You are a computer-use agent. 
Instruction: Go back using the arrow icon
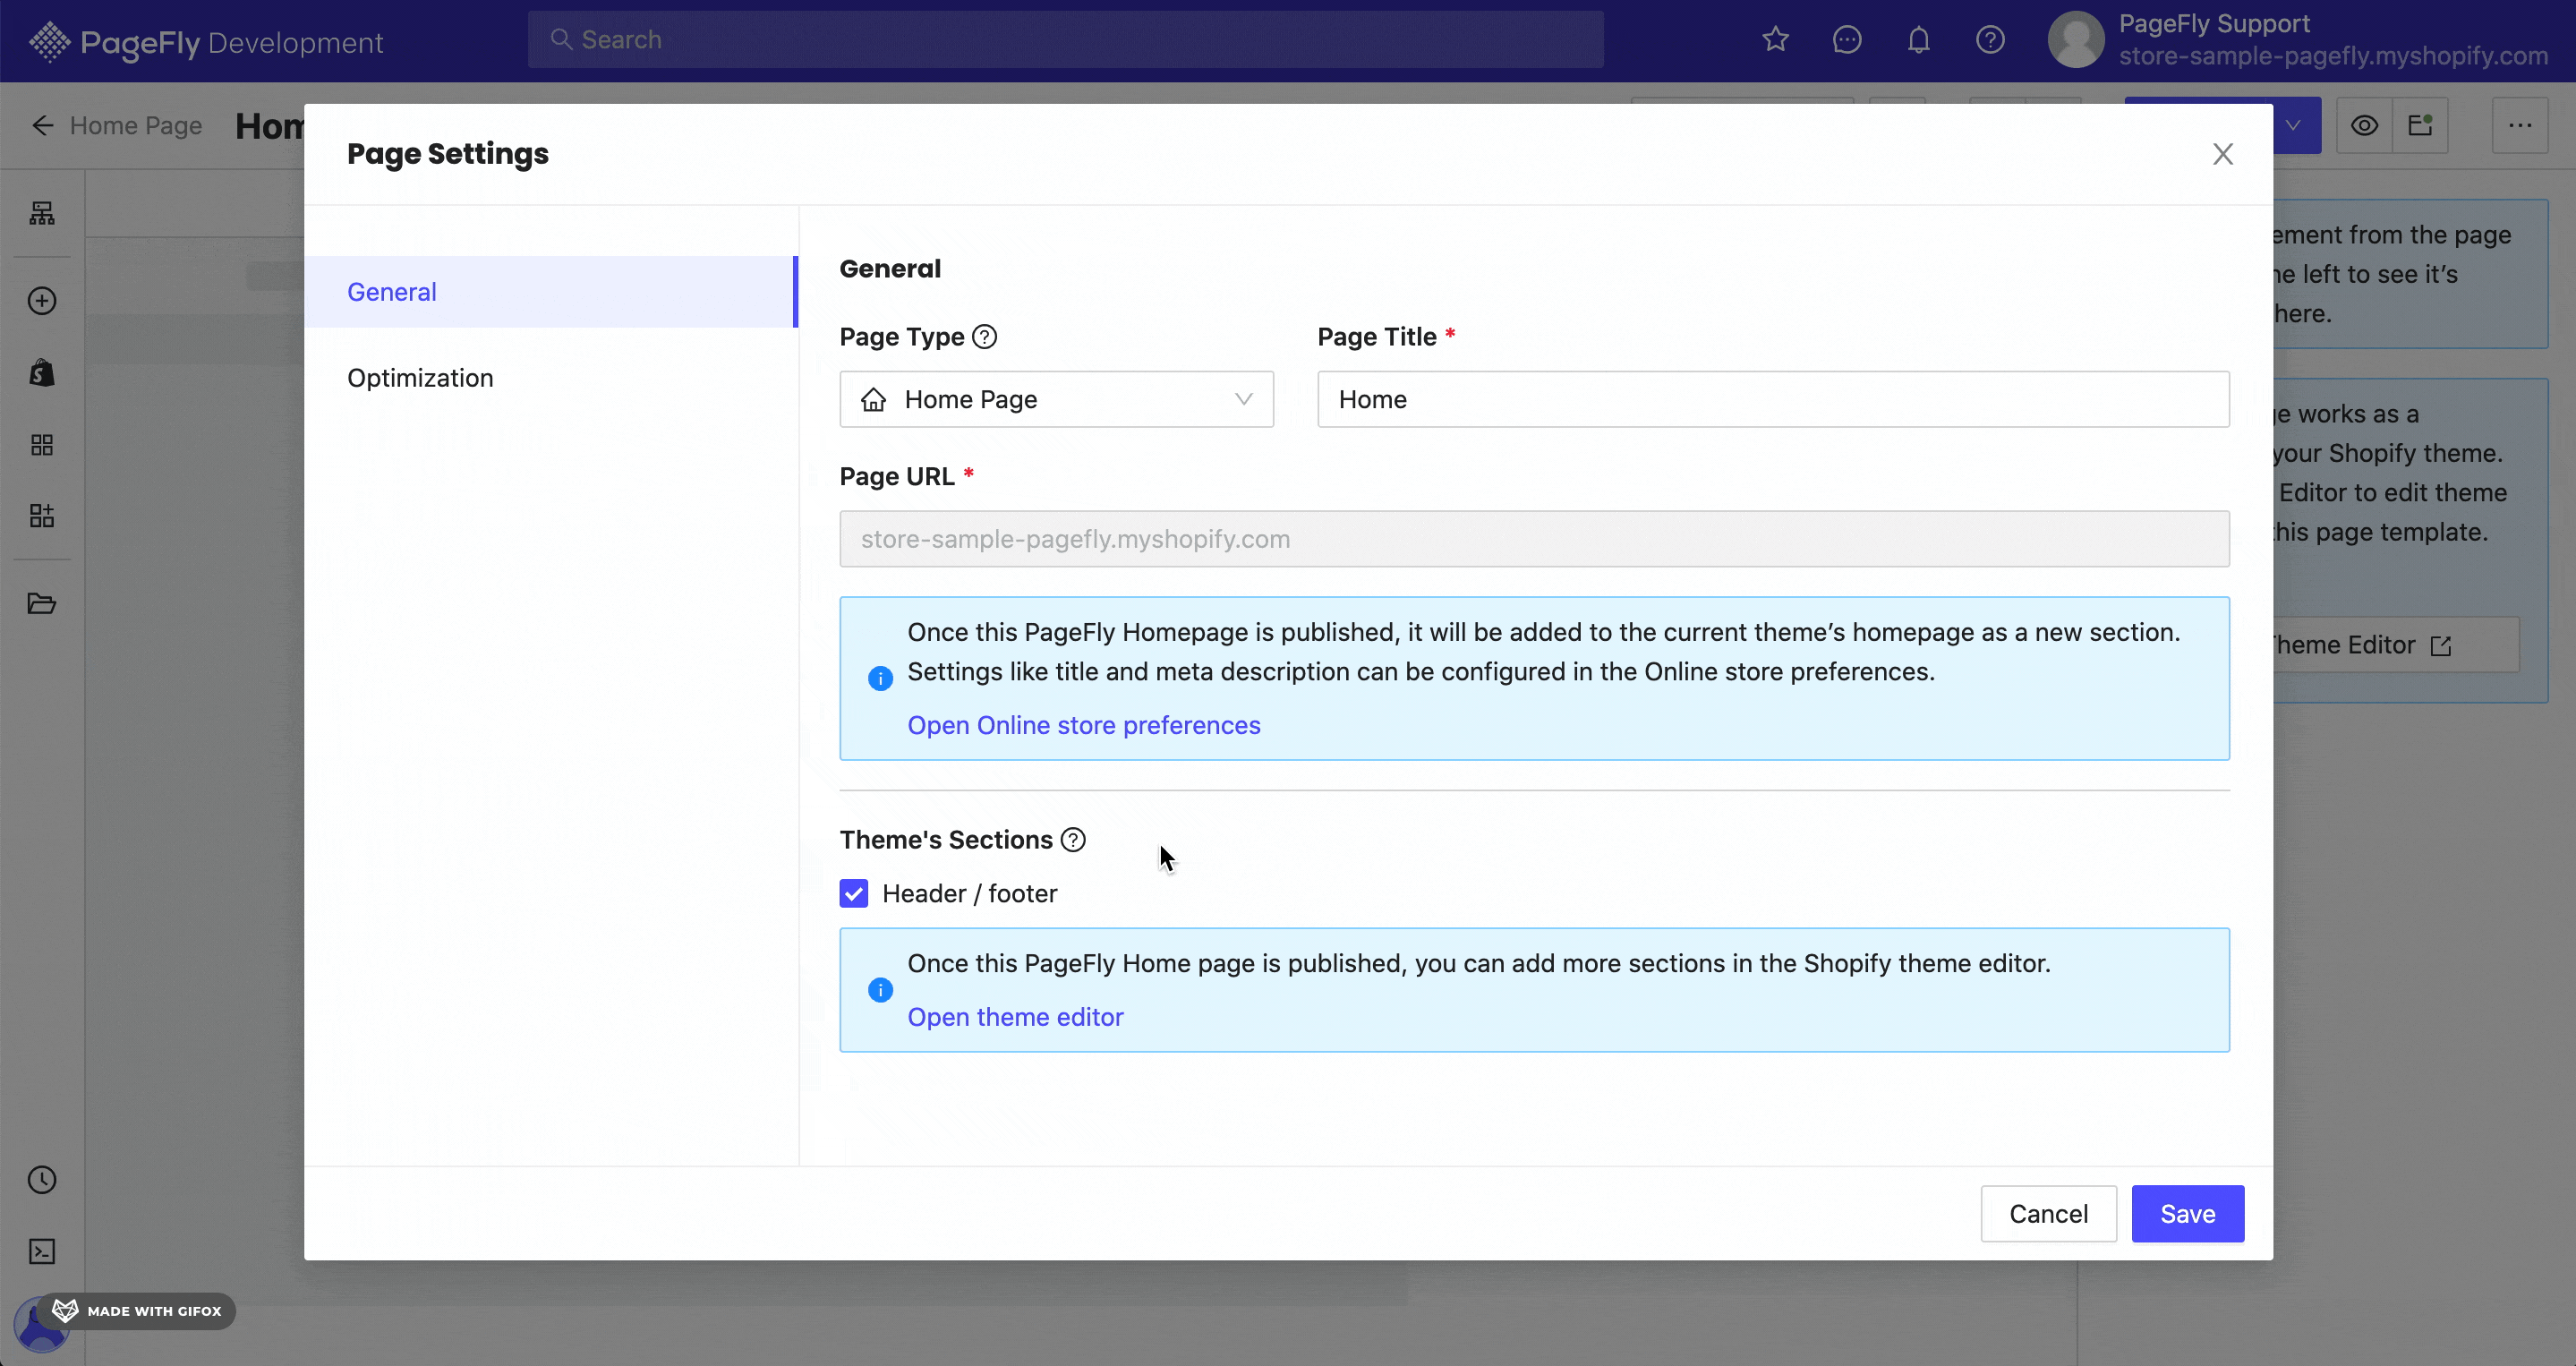pos(42,126)
